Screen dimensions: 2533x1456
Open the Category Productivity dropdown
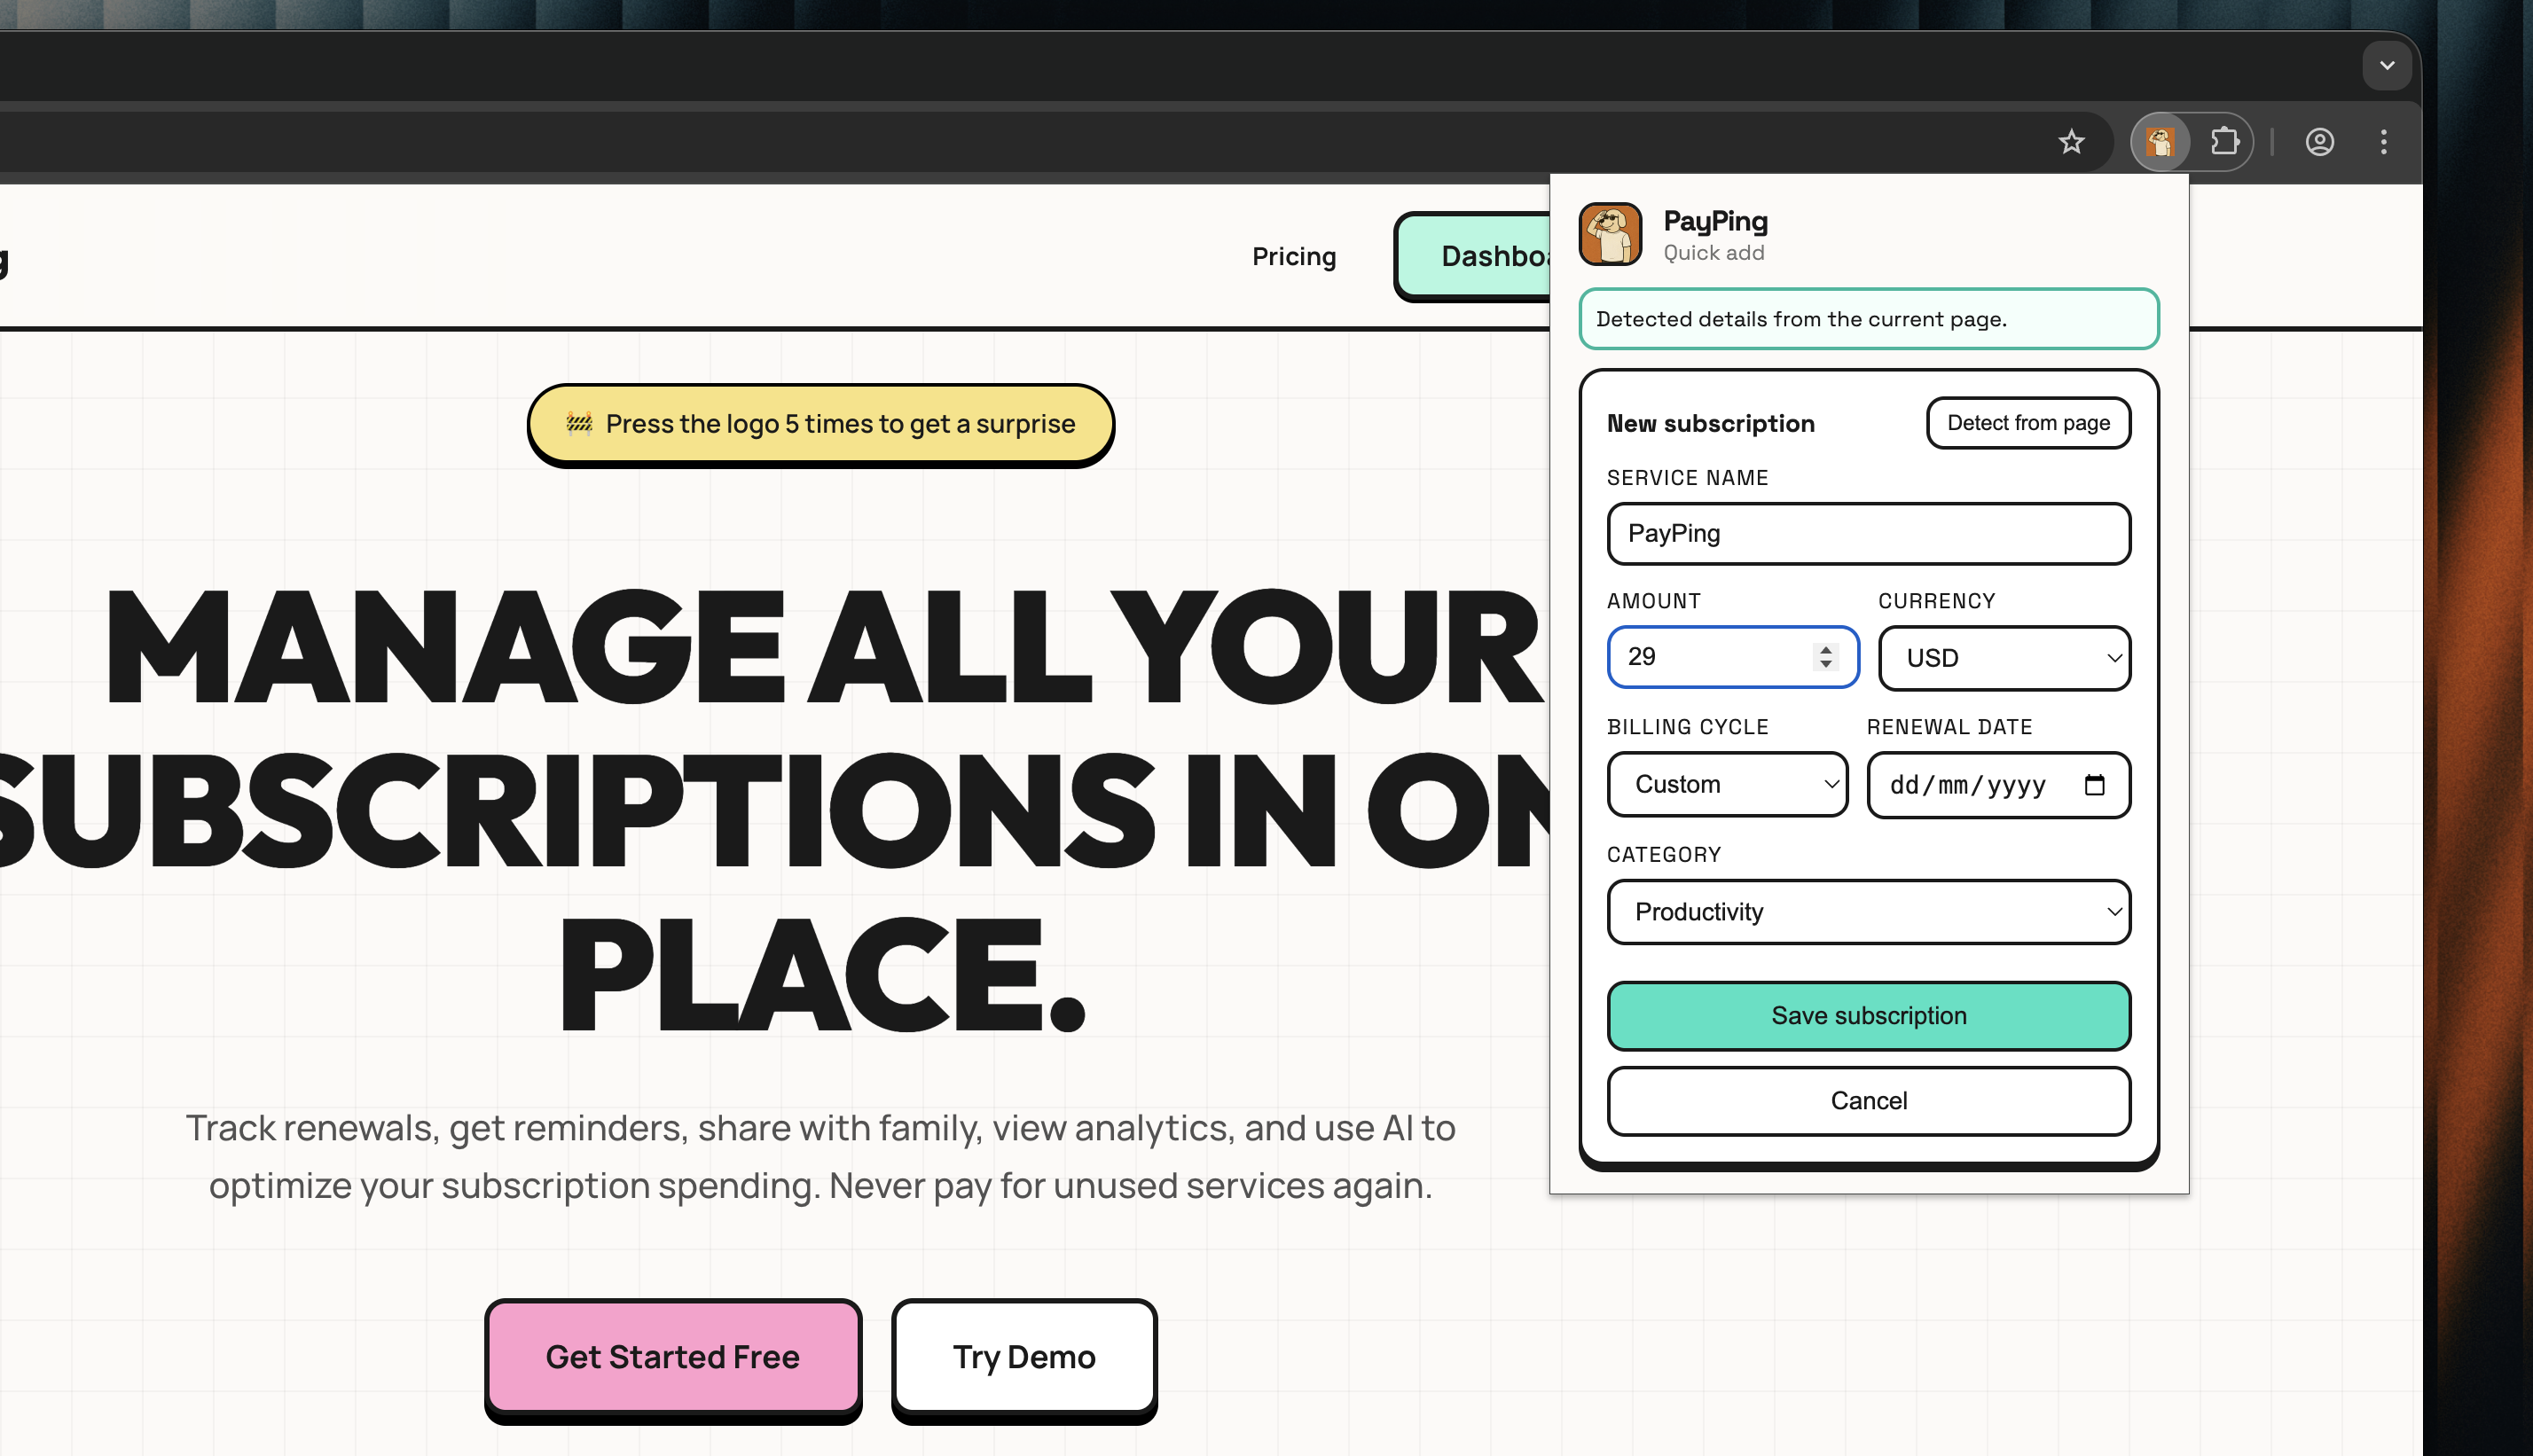pos(1868,912)
